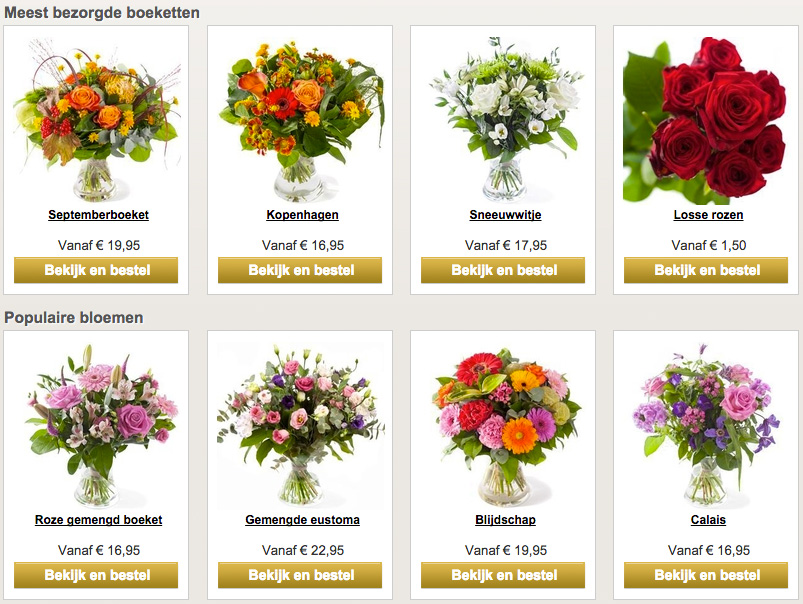This screenshot has width=803, height=604.
Task: Open the Losse rozen title link
Action: [x=708, y=215]
